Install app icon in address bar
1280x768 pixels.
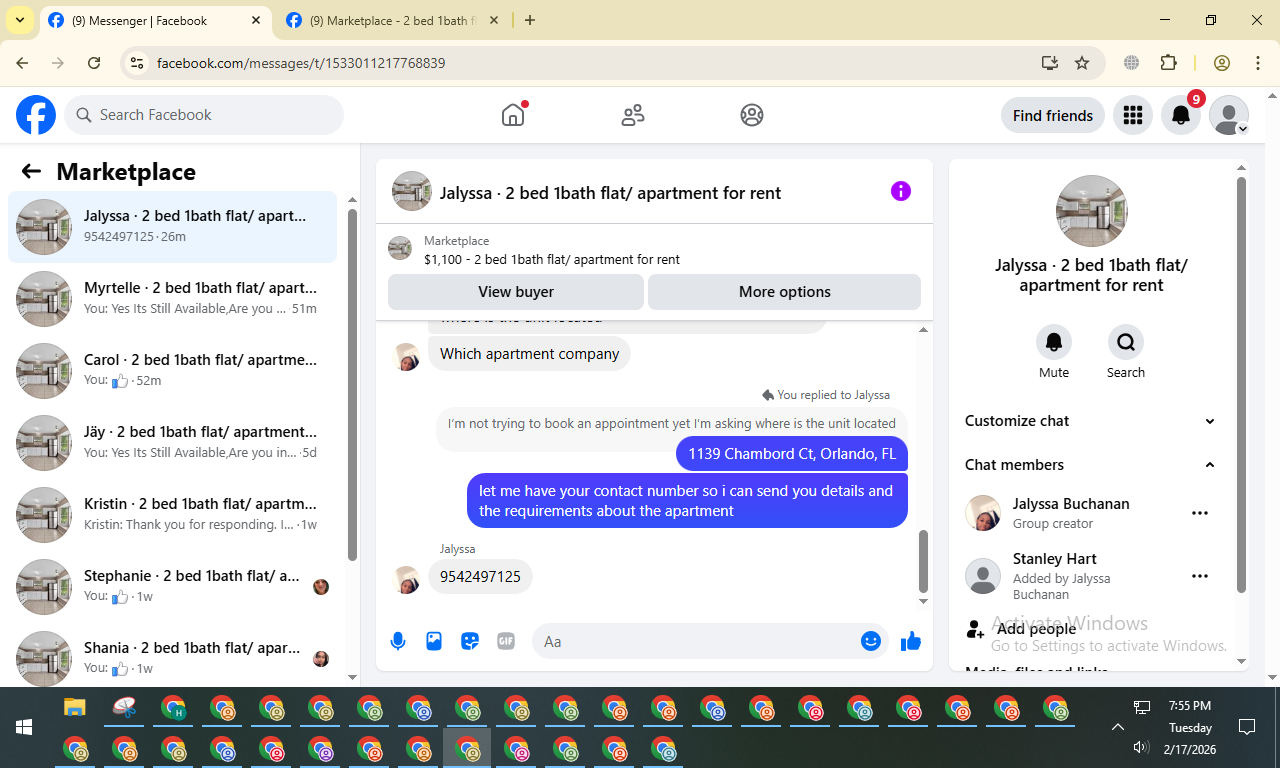1049,63
